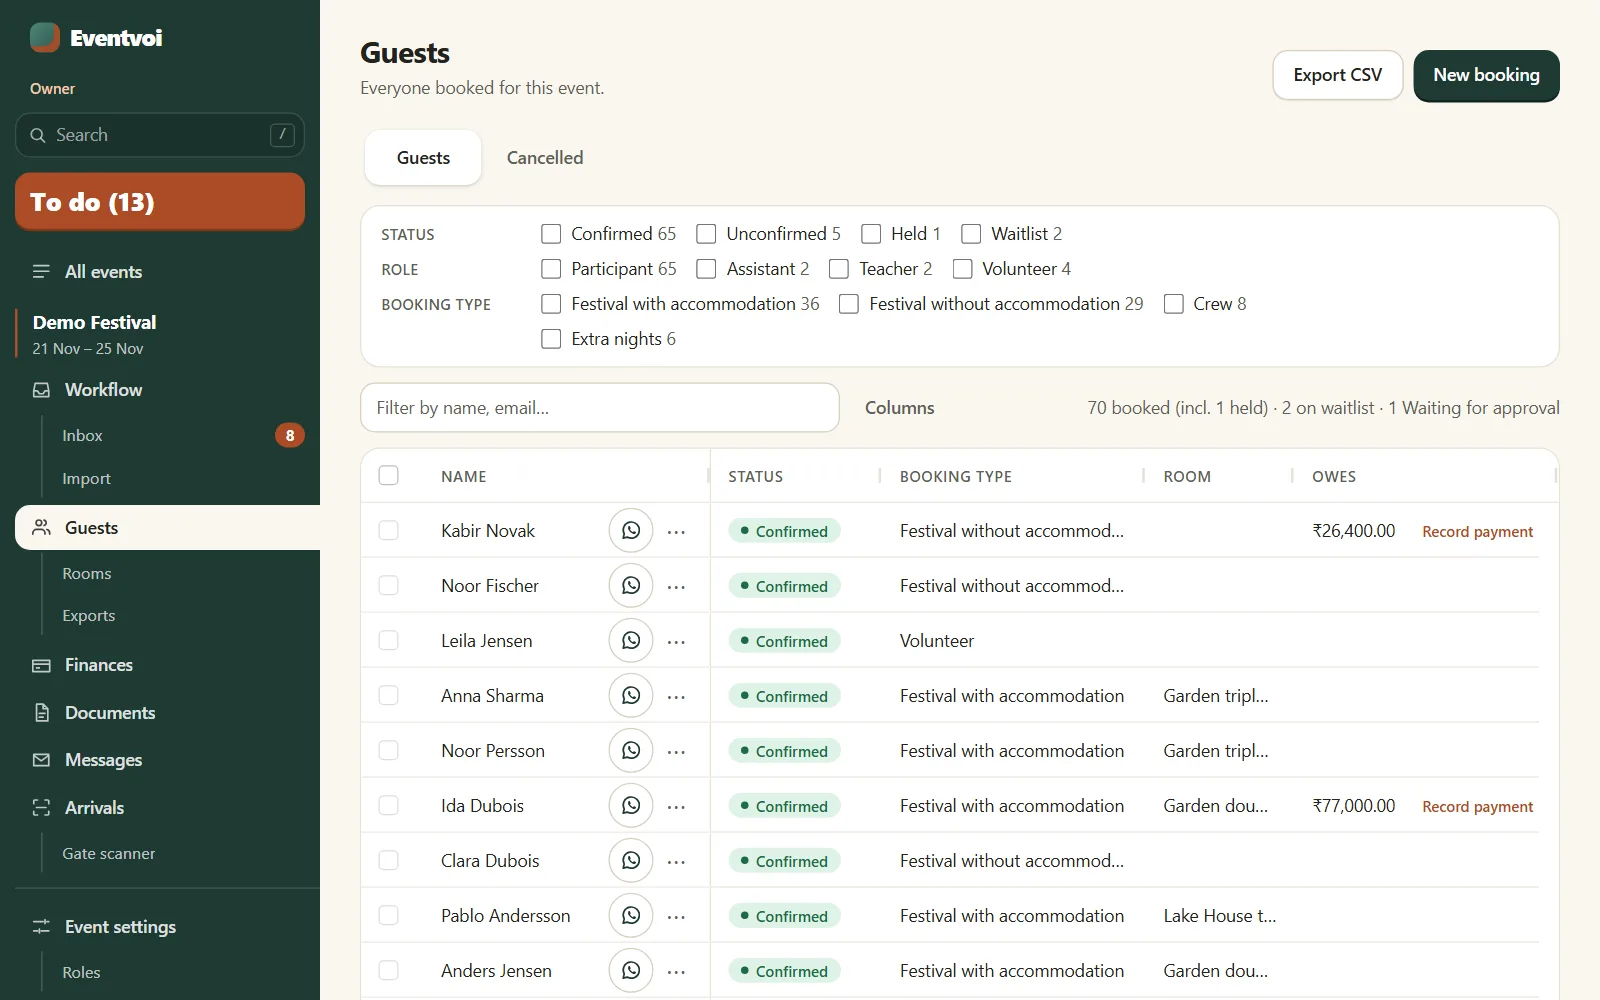Viewport: 1600px width, 1000px height.
Task: Focus the sidebar Search field
Action: pos(160,135)
